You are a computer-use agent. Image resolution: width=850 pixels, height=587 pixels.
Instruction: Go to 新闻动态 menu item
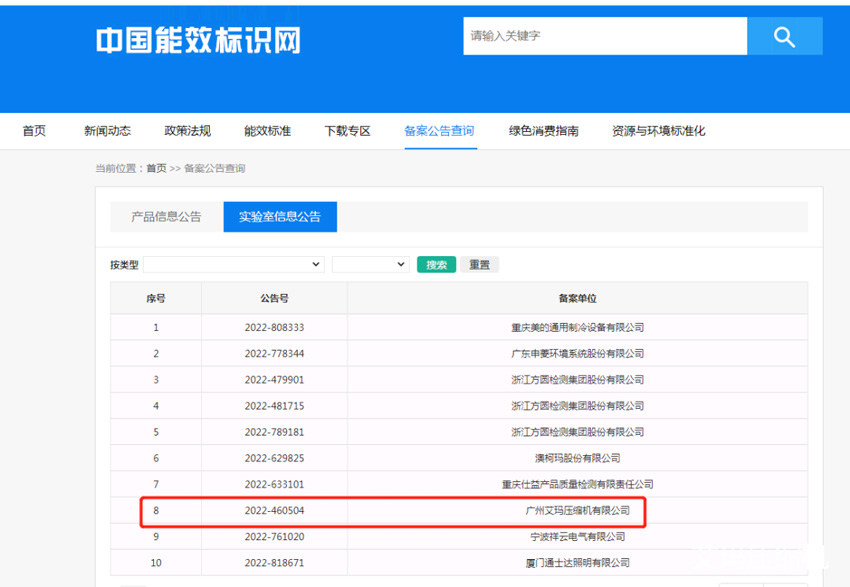tap(107, 131)
